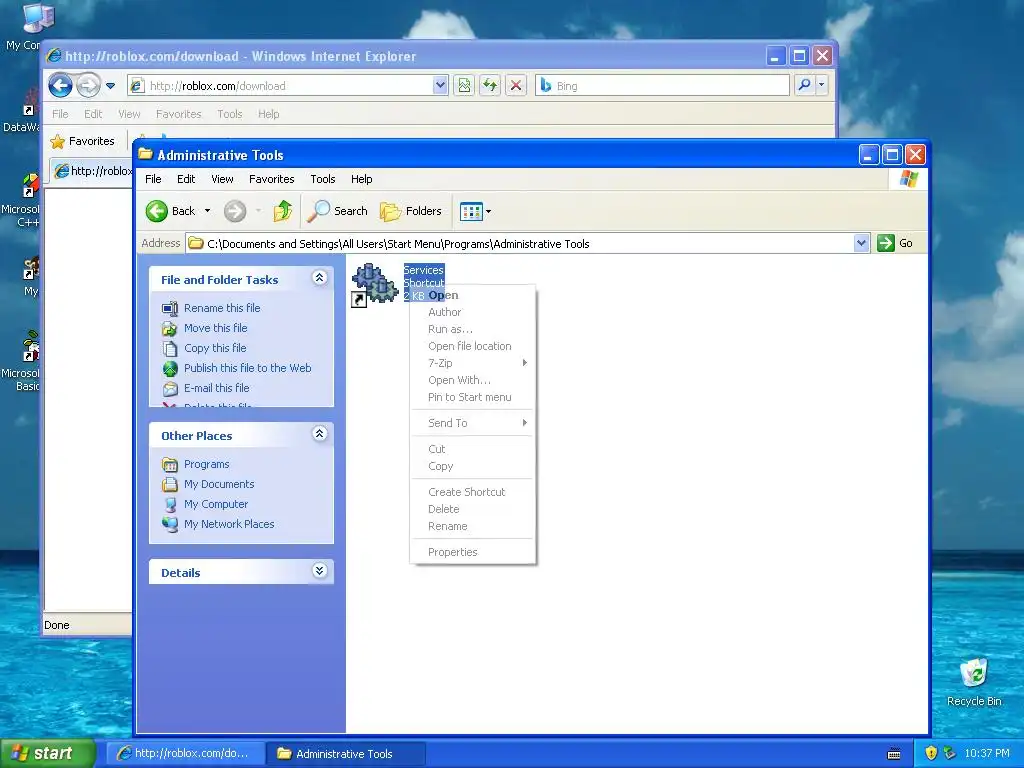
Task: Open Back history dropdown arrow in Explorer
Action: pyautogui.click(x=208, y=211)
